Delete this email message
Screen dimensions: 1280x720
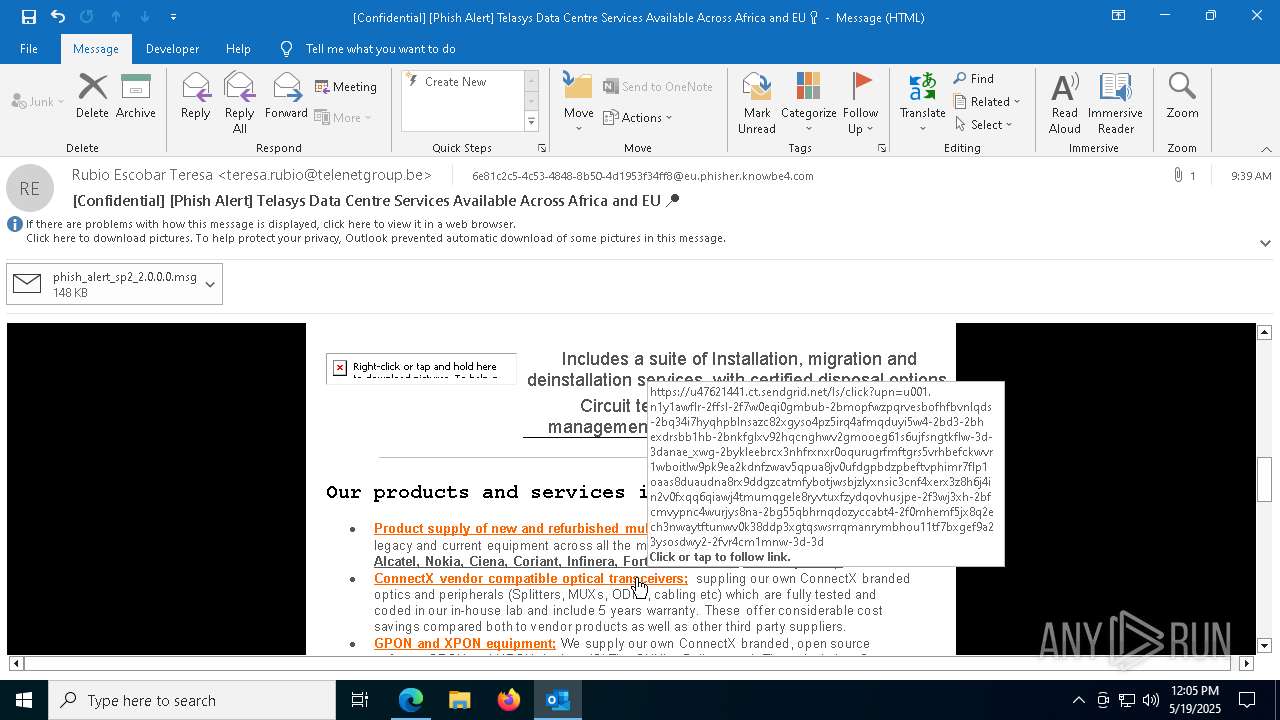[x=92, y=96]
